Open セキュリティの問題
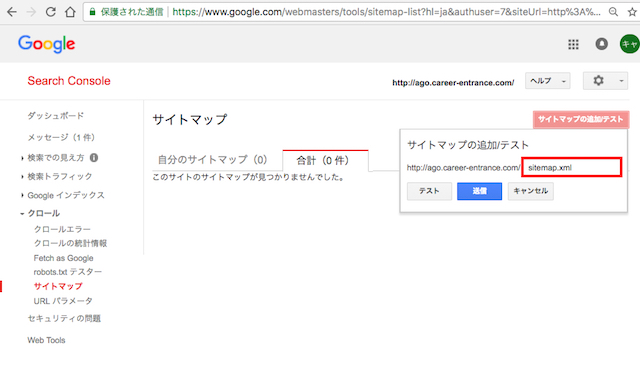Screen dimensions: 640x380 [x=64, y=319]
